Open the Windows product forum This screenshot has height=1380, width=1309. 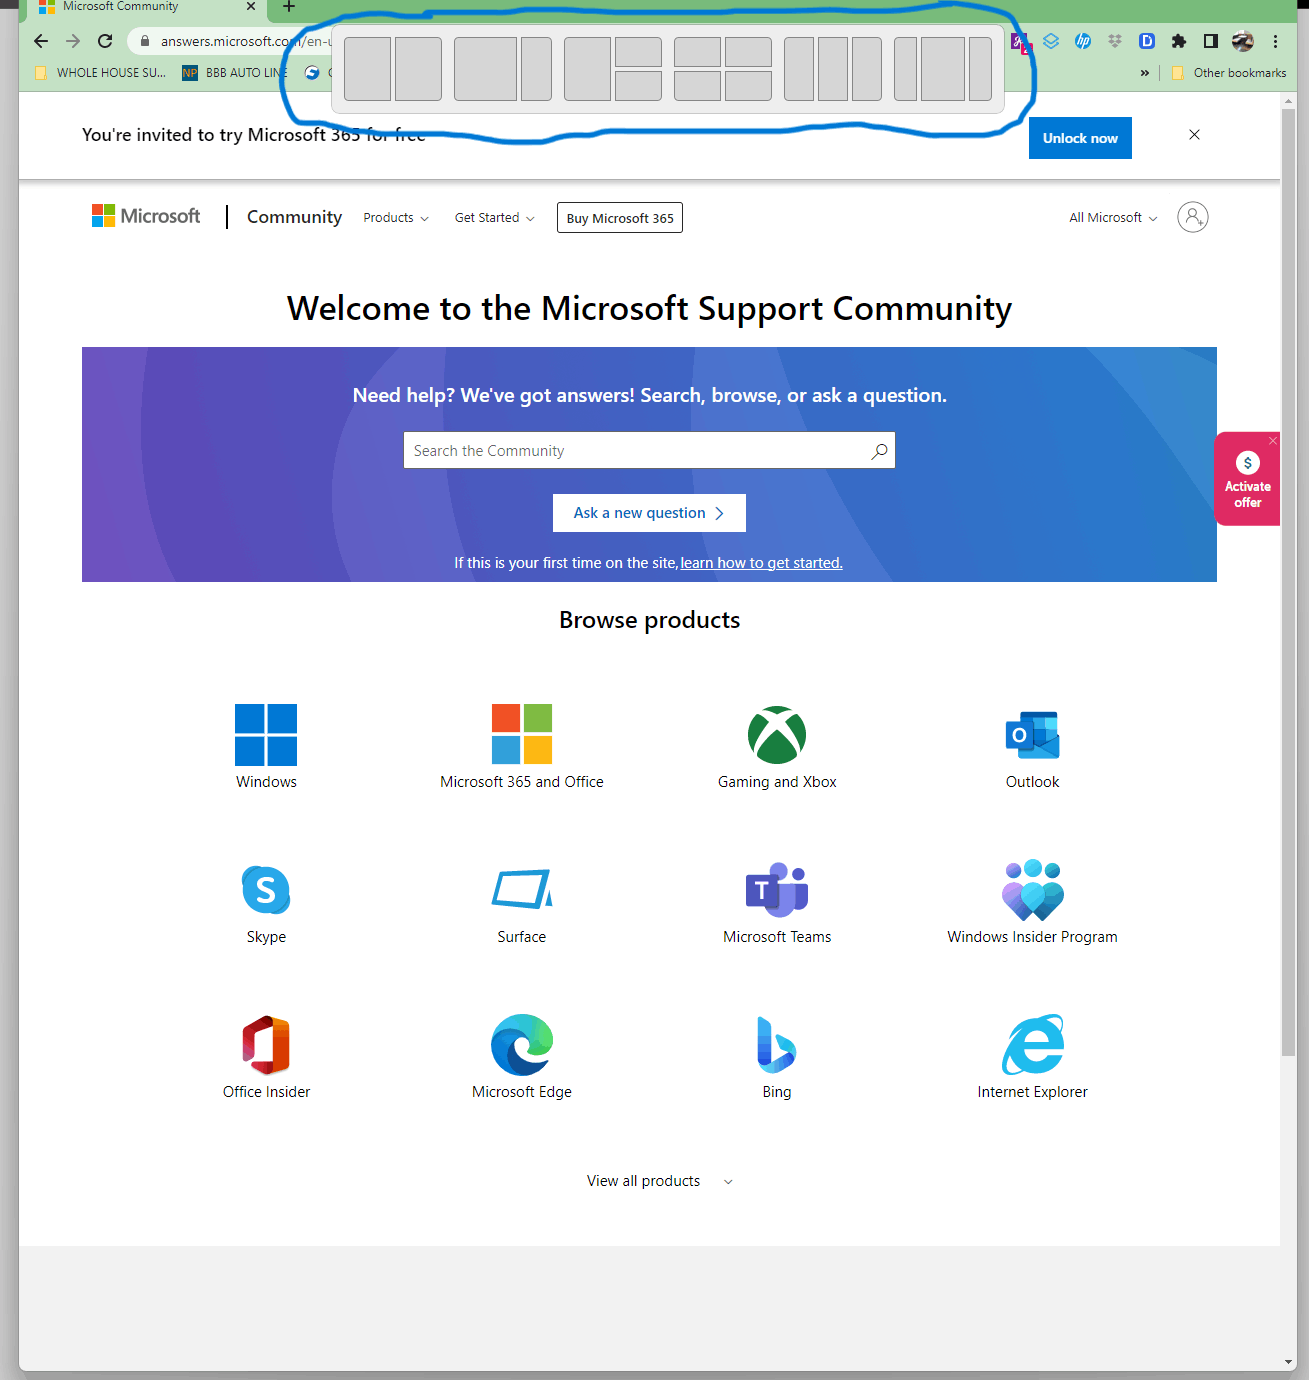click(x=266, y=747)
